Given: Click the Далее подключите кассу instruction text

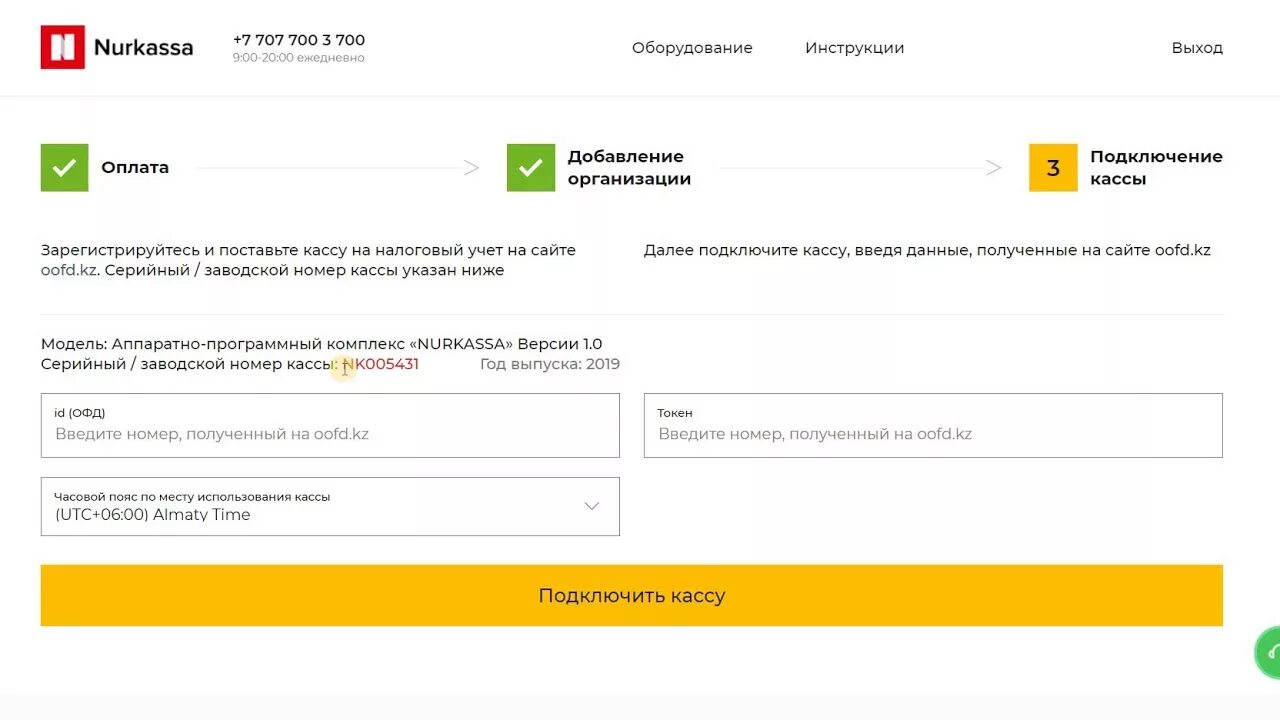Looking at the screenshot, I should click(x=927, y=250).
